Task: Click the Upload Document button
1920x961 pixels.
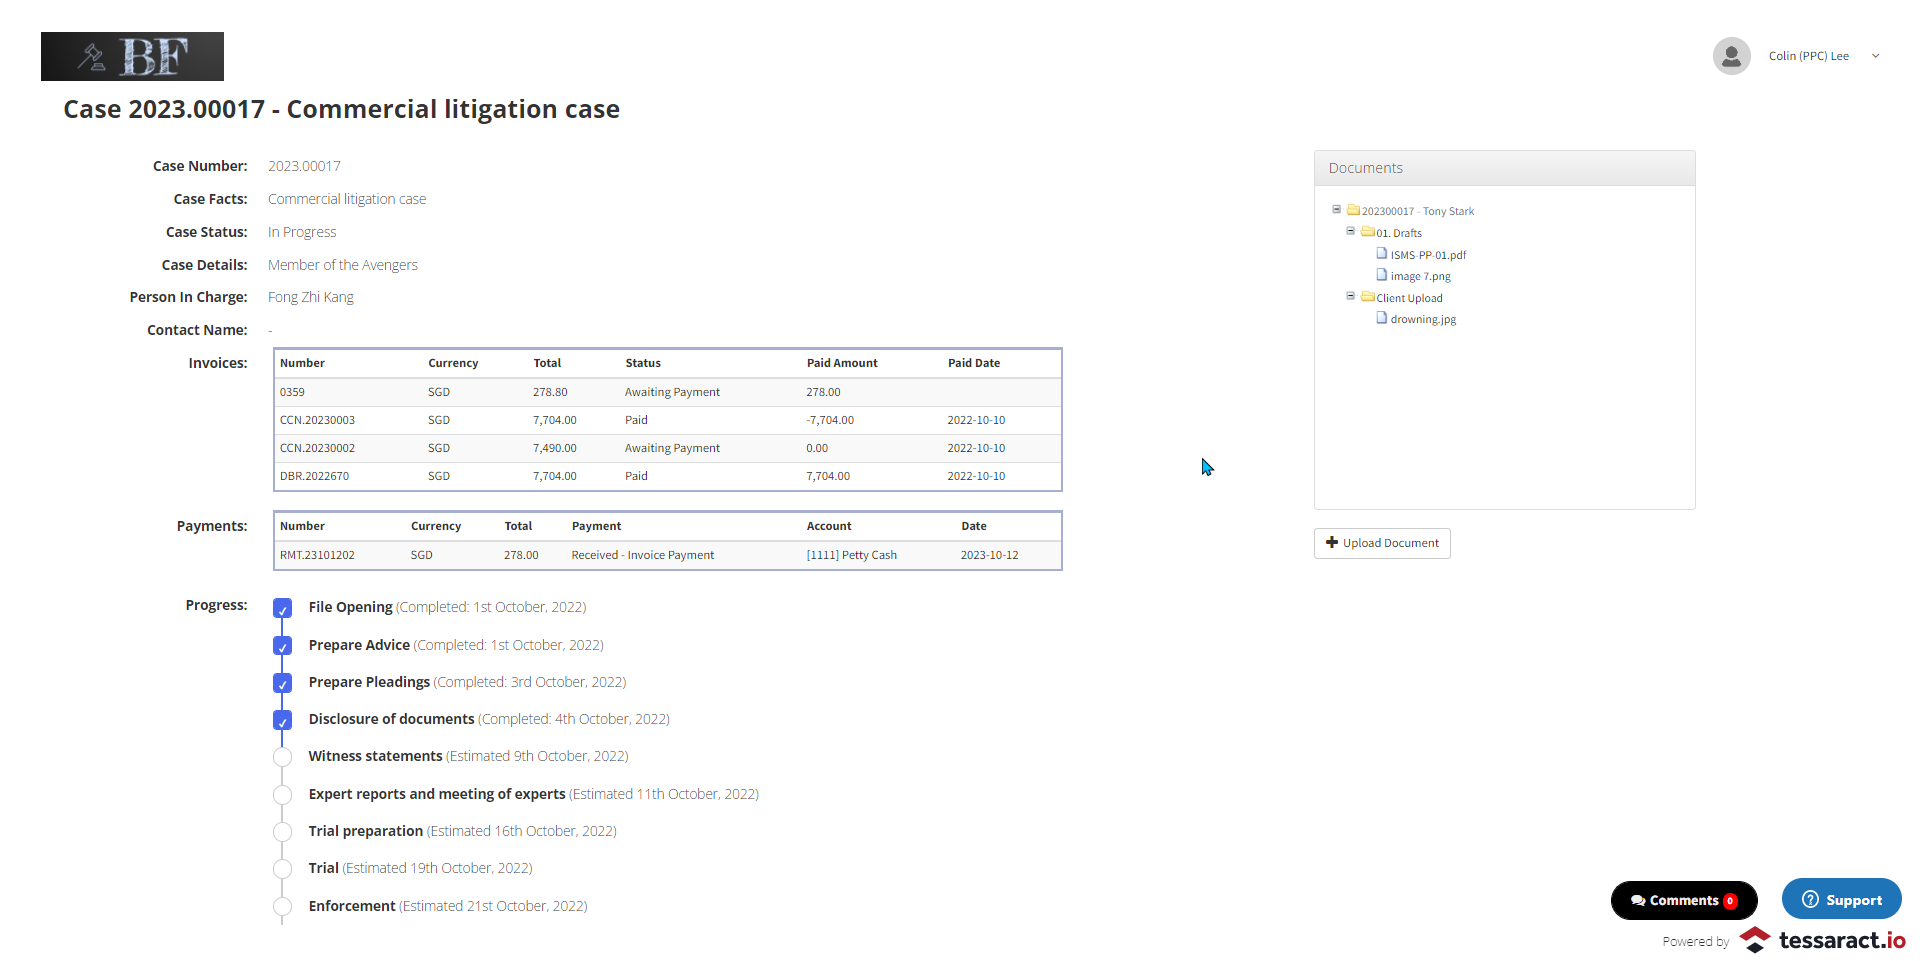Action: pos(1381,543)
